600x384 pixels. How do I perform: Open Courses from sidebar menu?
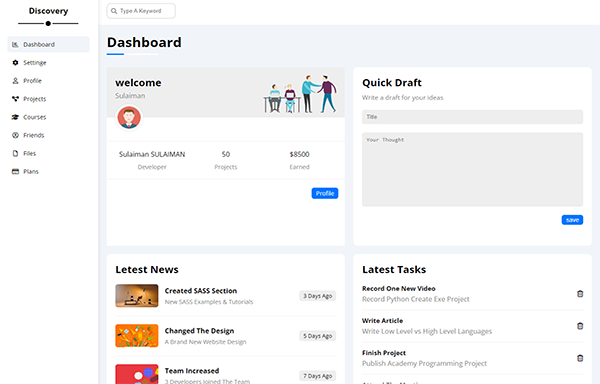[x=48, y=117]
